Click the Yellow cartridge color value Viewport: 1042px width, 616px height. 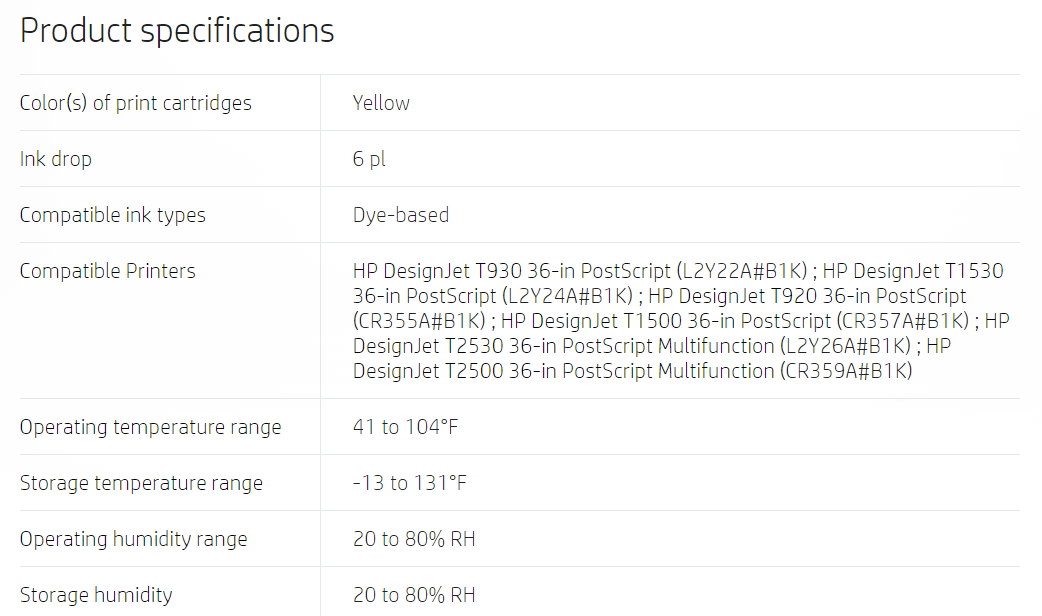(381, 103)
